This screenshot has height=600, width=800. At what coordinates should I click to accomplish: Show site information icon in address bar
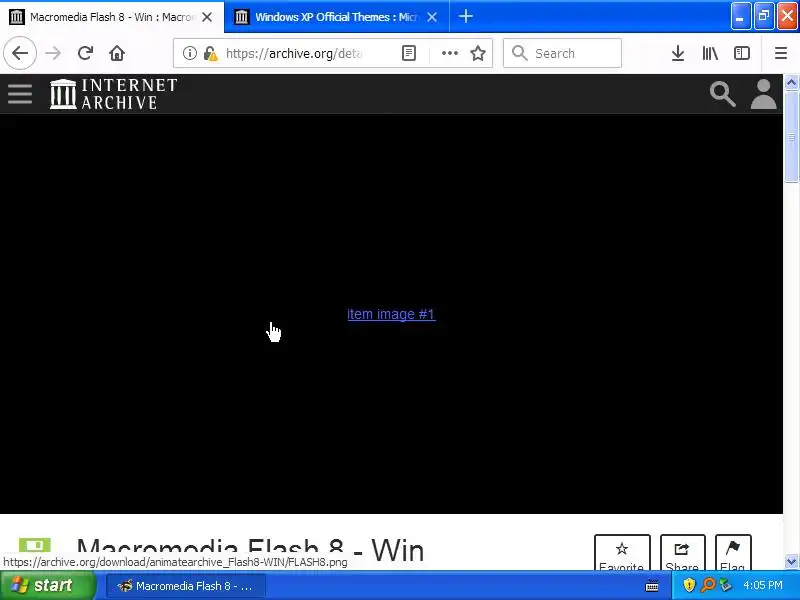[190, 53]
